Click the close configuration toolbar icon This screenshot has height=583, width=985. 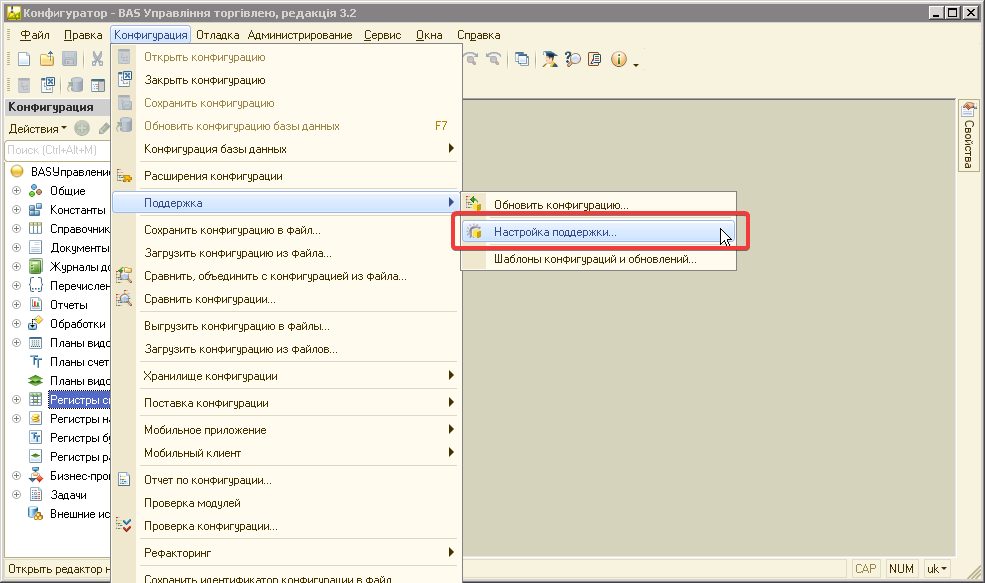(x=47, y=85)
